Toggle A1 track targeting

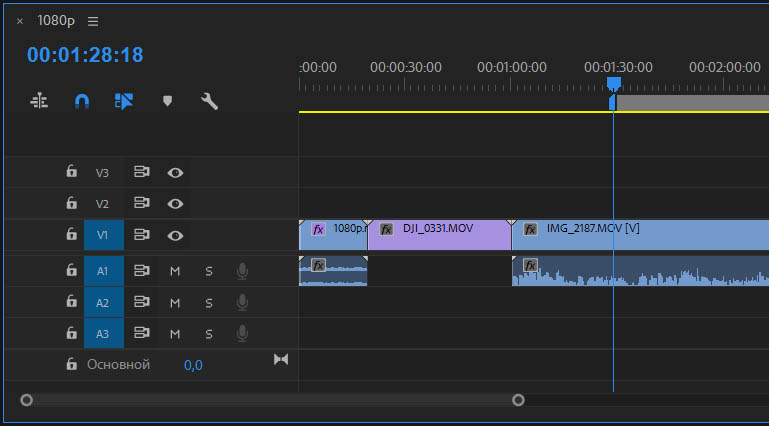pos(103,271)
